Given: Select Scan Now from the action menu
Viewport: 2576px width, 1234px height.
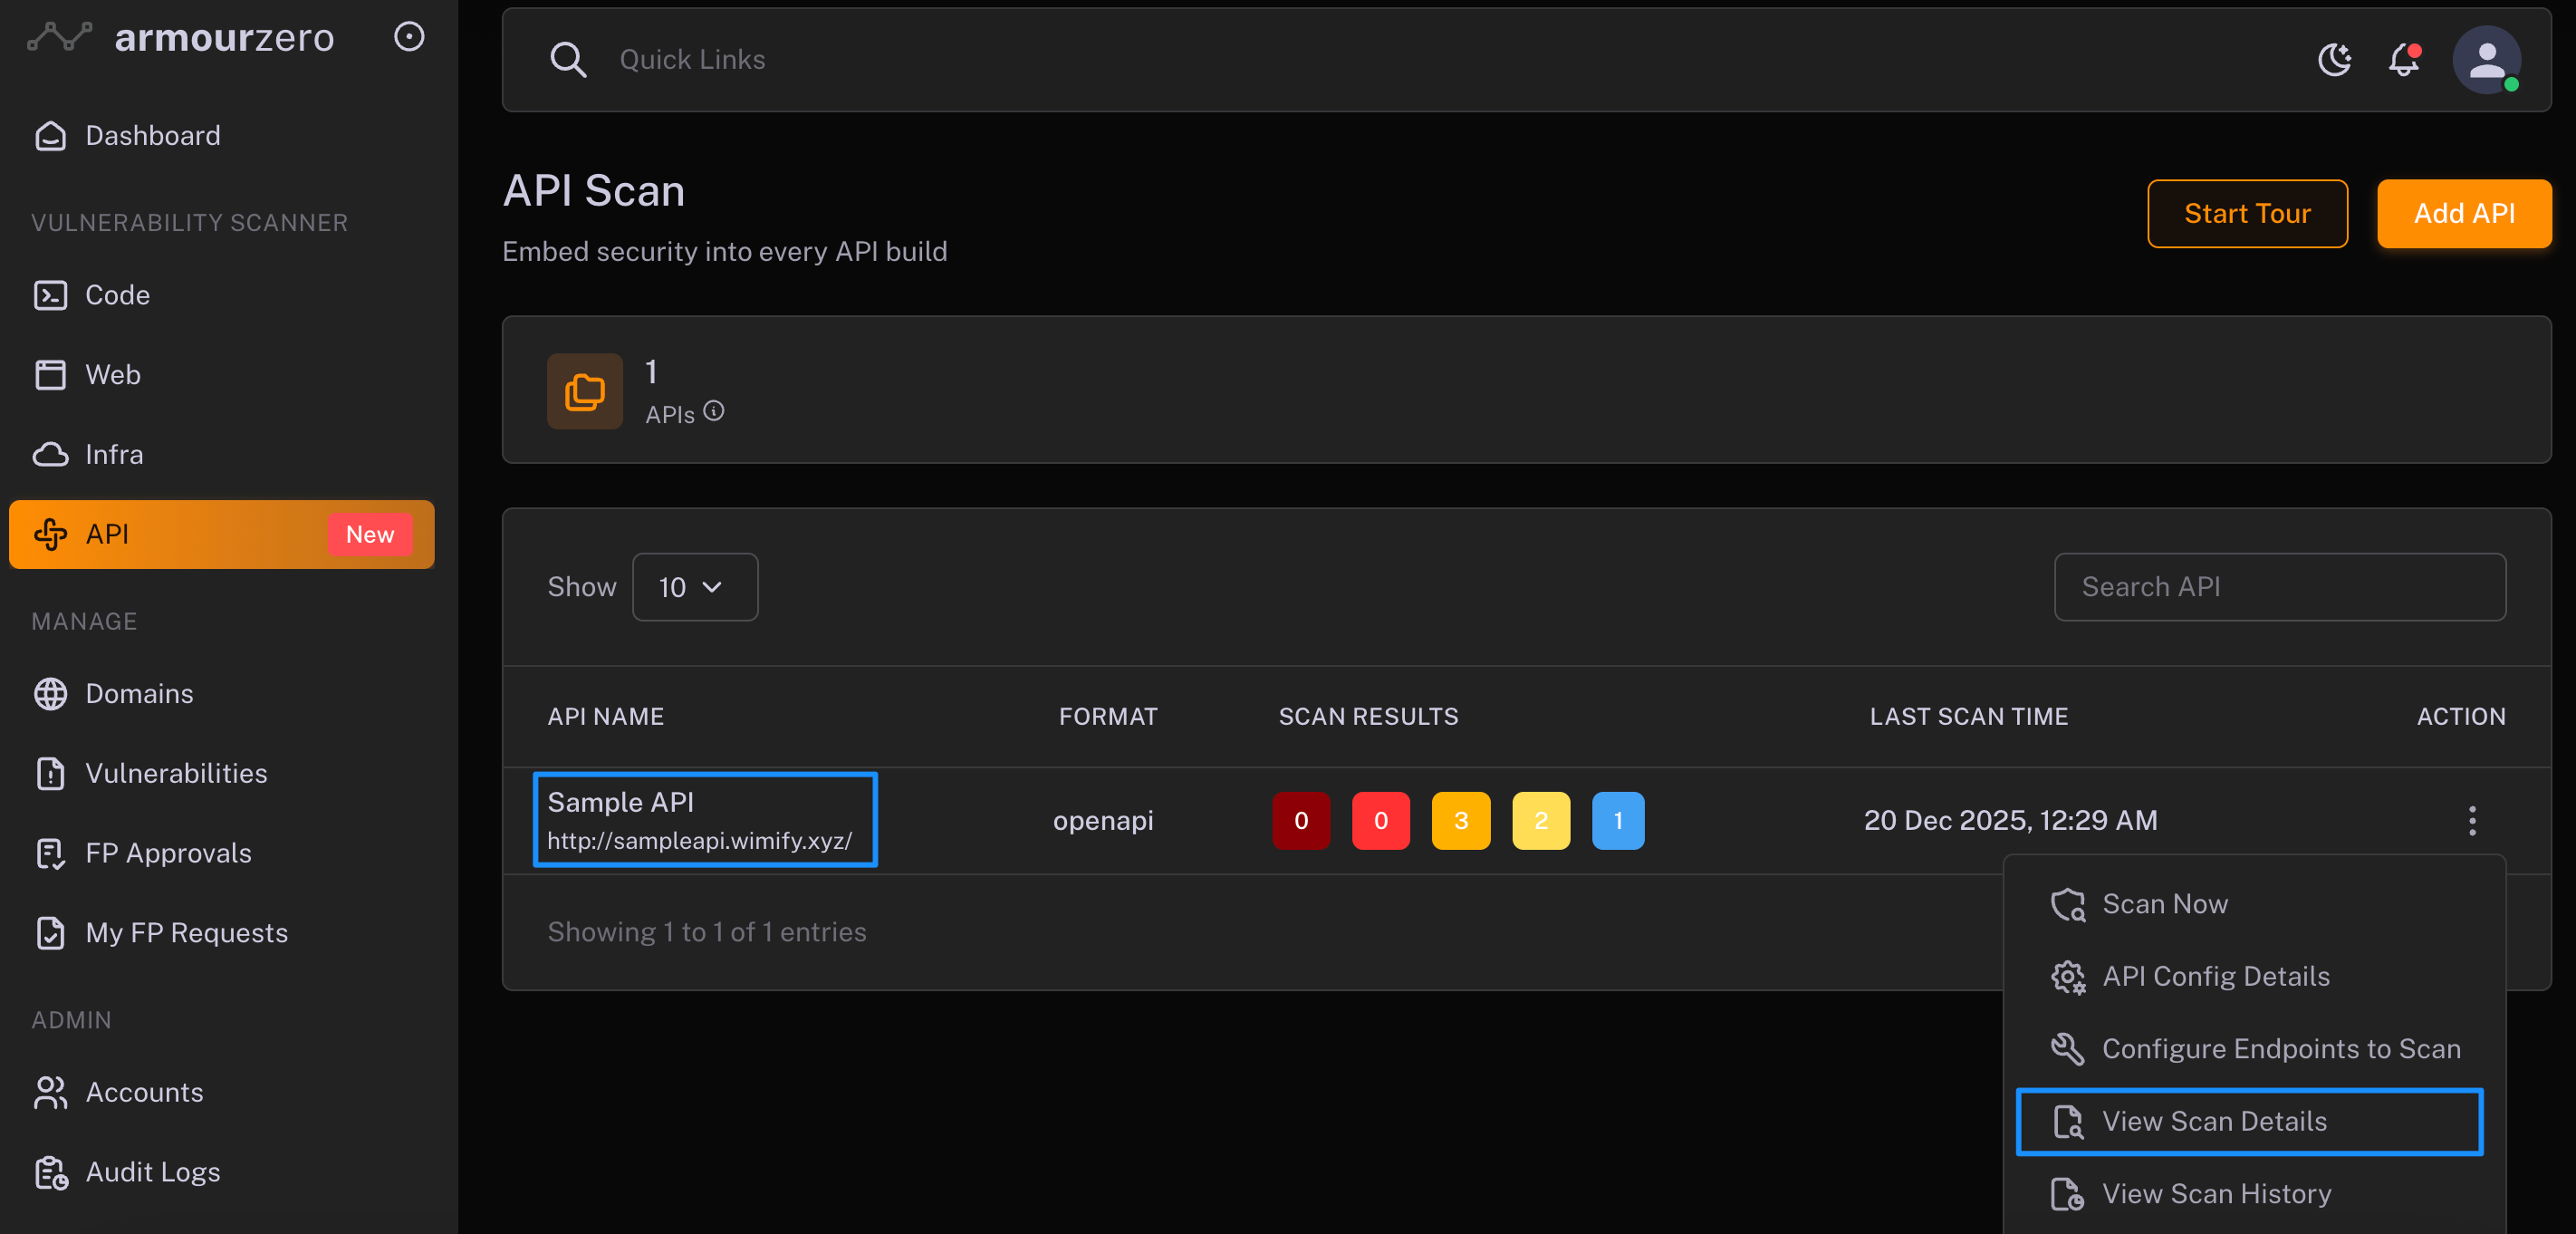Looking at the screenshot, I should (2164, 904).
